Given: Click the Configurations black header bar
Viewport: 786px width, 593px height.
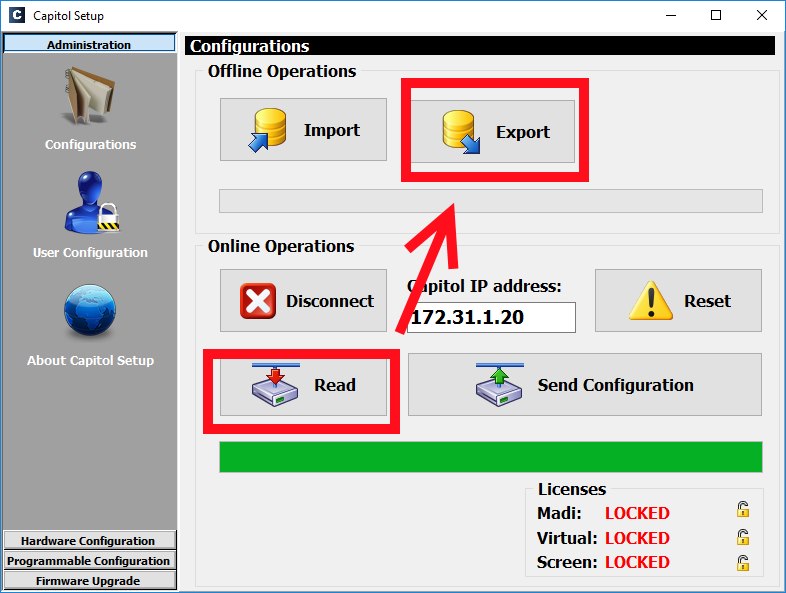Looking at the screenshot, I should pos(480,46).
